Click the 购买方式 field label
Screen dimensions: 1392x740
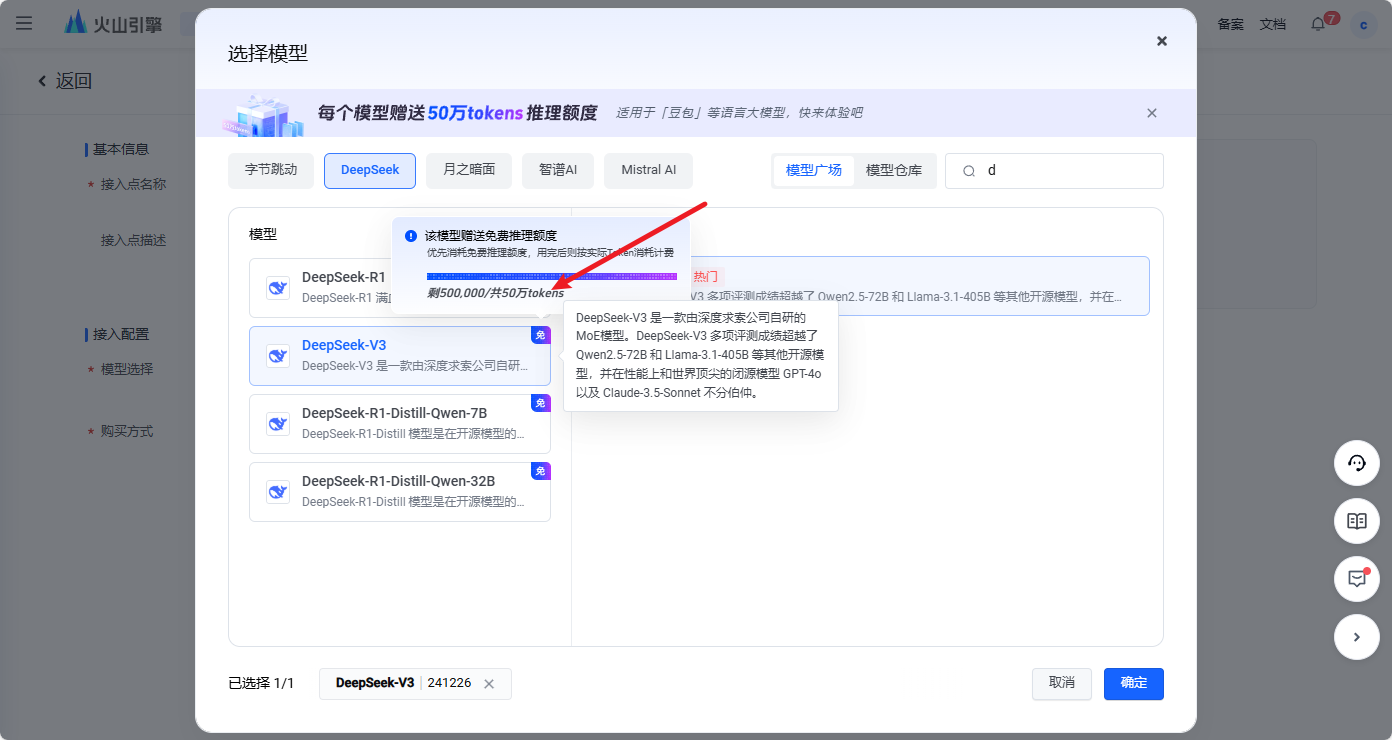127,431
